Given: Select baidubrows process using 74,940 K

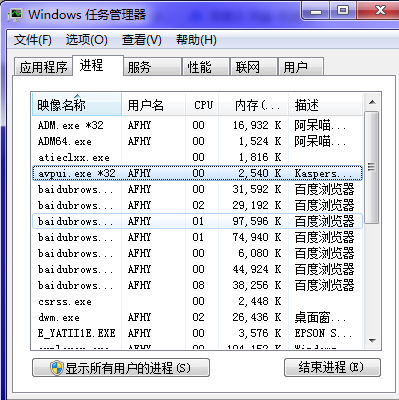Looking at the screenshot, I should tap(197, 237).
